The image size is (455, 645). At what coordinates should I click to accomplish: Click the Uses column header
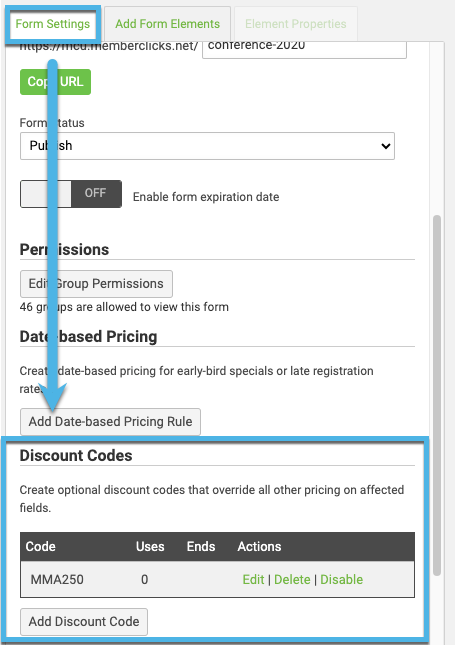tap(150, 546)
